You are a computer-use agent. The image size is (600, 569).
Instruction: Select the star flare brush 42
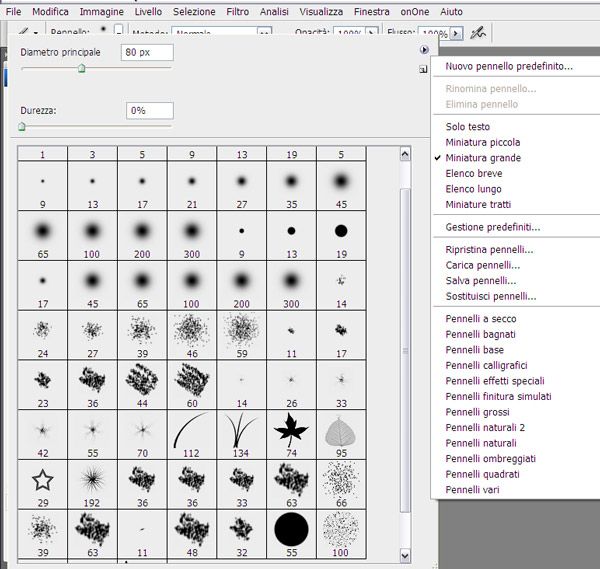42,434
